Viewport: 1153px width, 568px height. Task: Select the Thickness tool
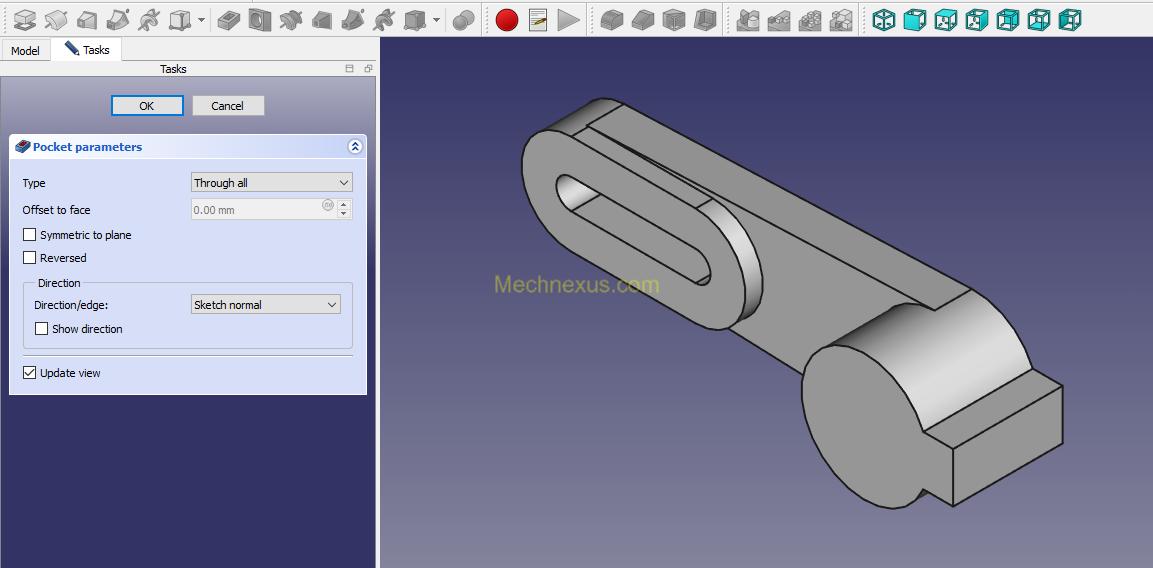(x=705, y=20)
